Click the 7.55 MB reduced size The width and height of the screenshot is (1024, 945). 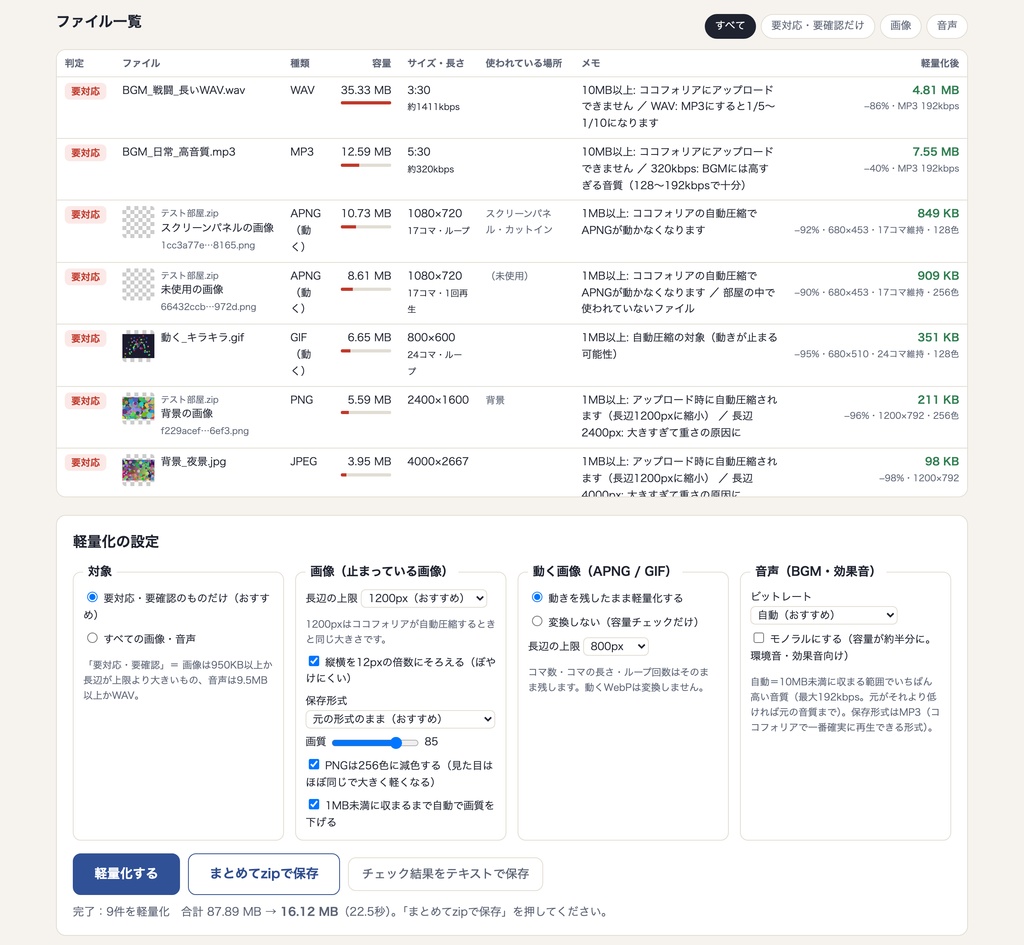coord(935,152)
